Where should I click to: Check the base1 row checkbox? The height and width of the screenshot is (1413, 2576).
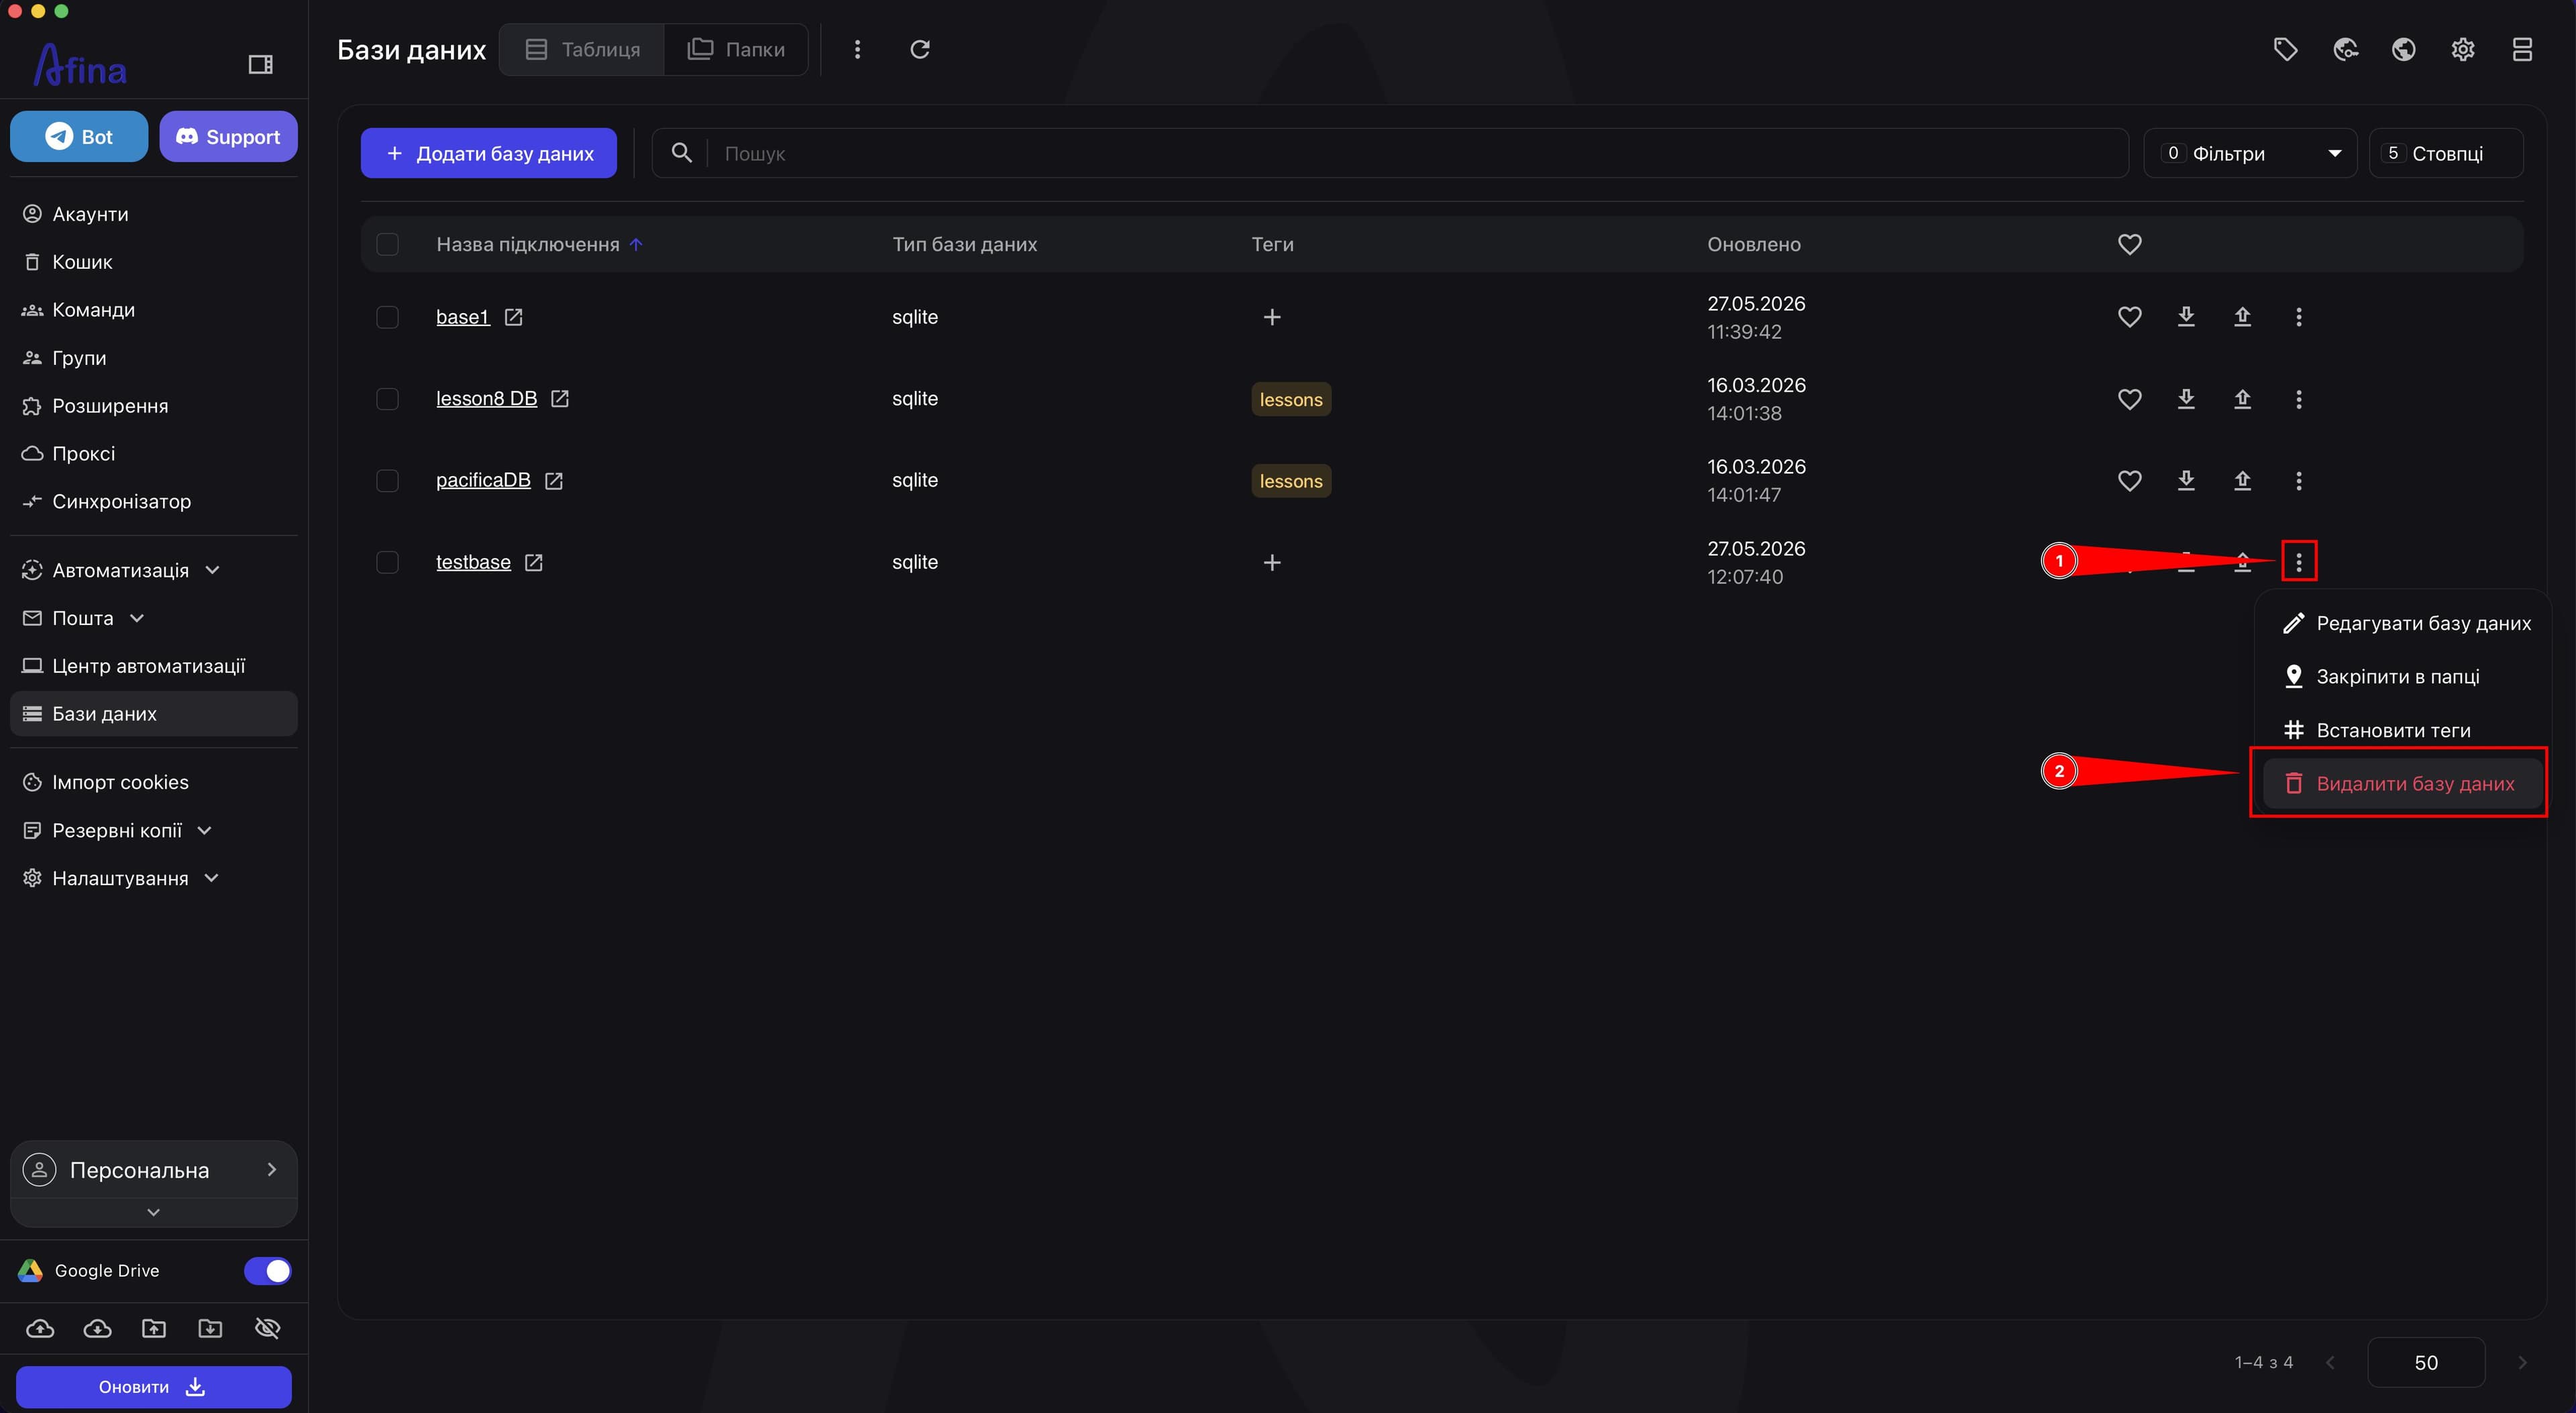[387, 317]
